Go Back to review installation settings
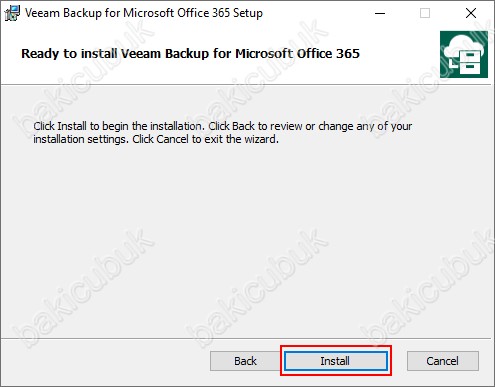The image size is (495, 387). [x=245, y=361]
